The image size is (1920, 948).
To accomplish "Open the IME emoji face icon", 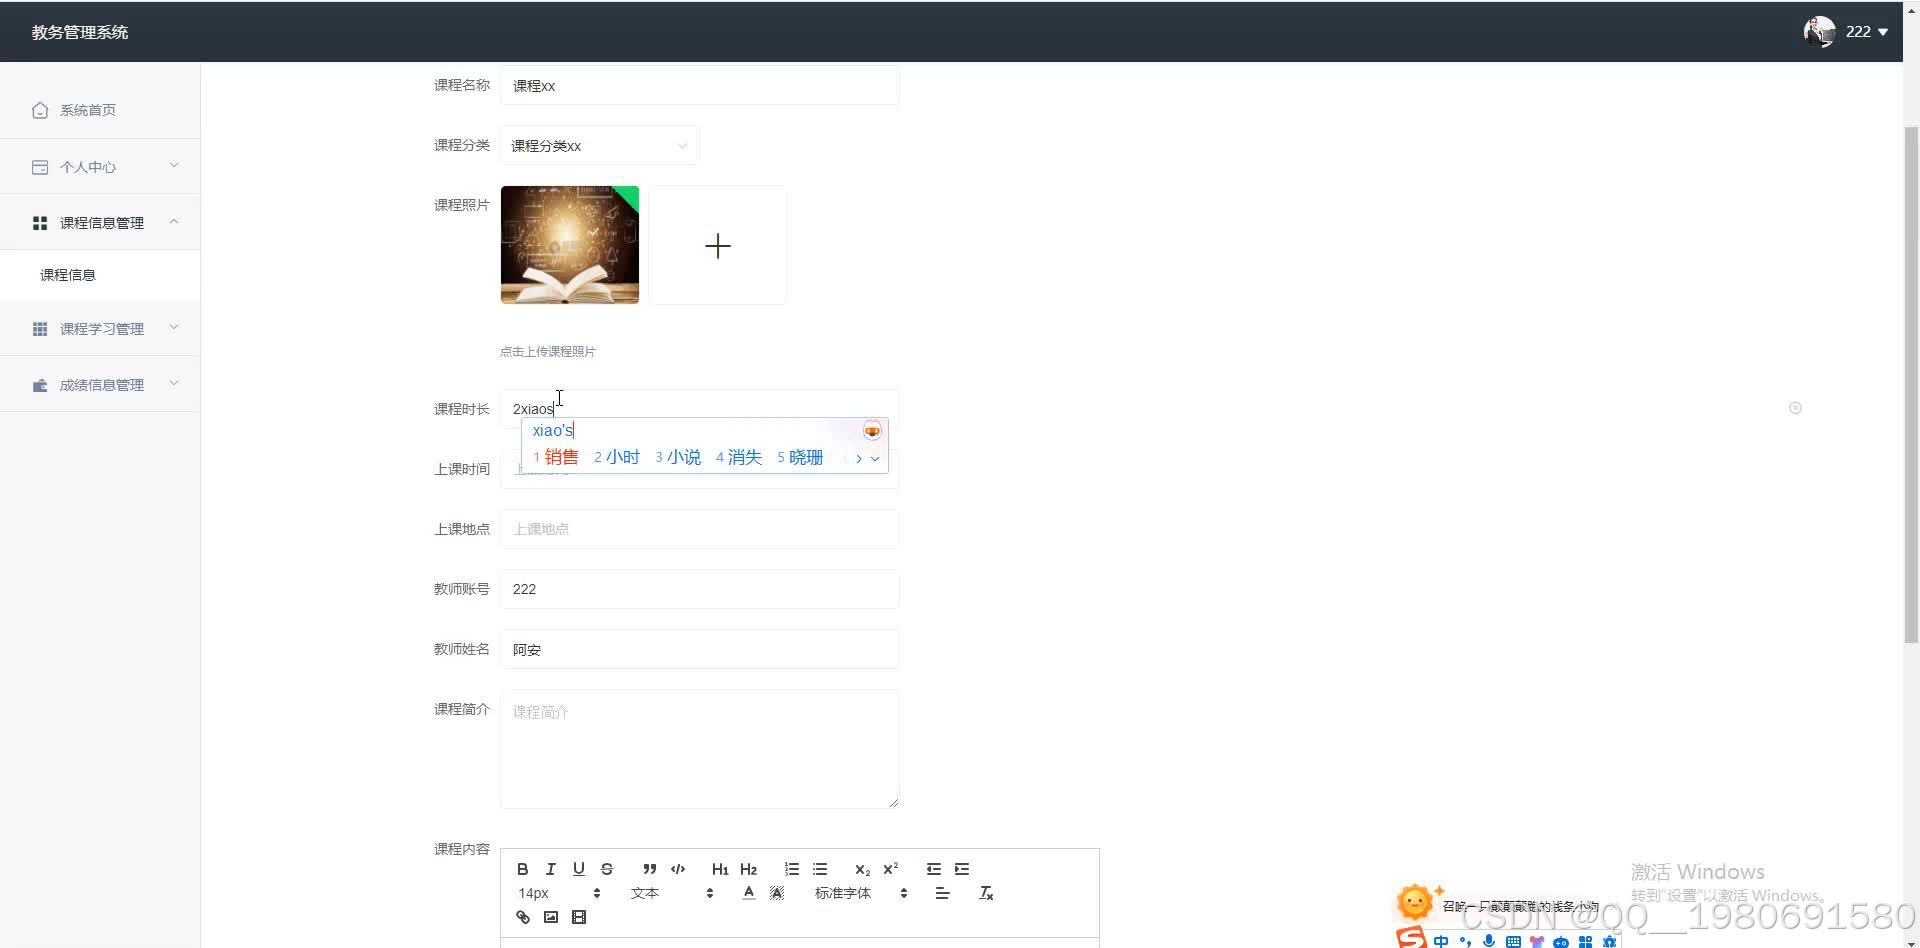I will pyautogui.click(x=872, y=431).
